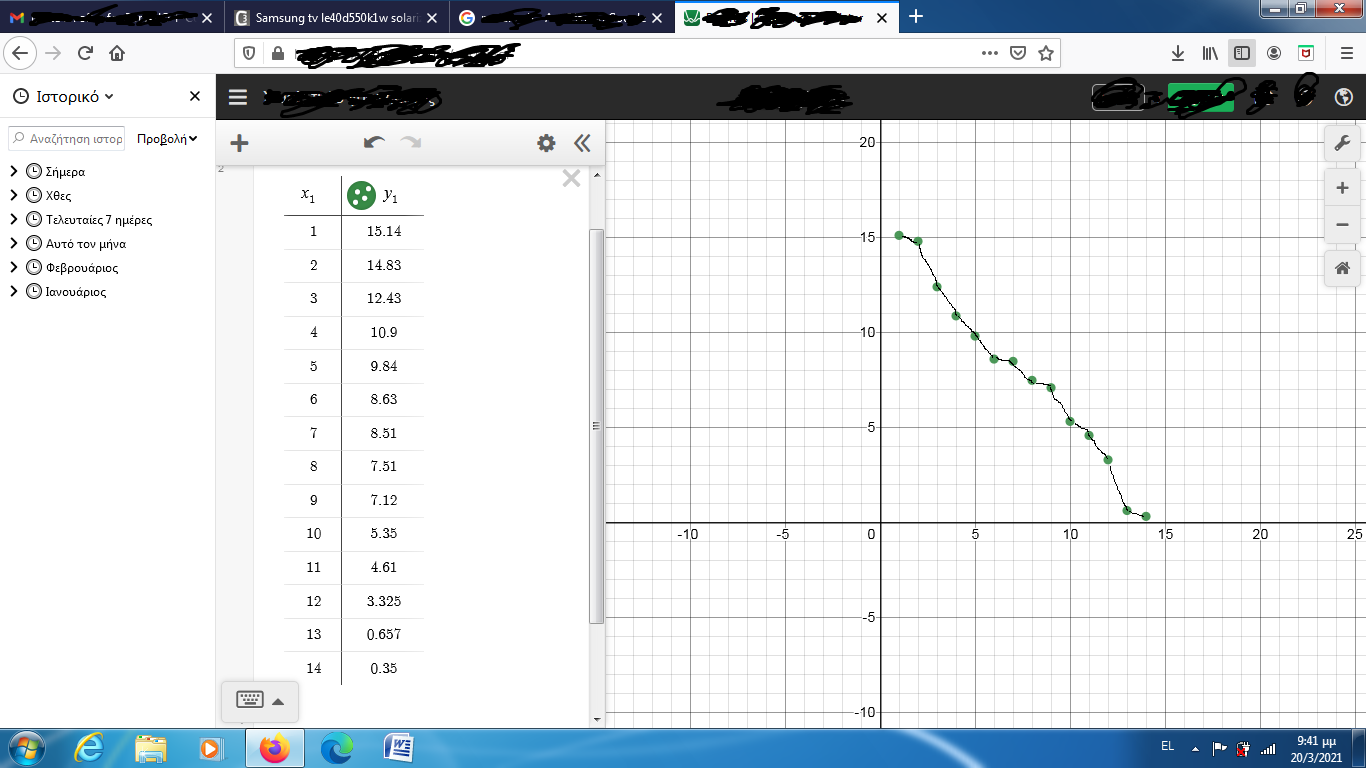Open the Firefox hamburger menu

pyautogui.click(x=1346, y=53)
